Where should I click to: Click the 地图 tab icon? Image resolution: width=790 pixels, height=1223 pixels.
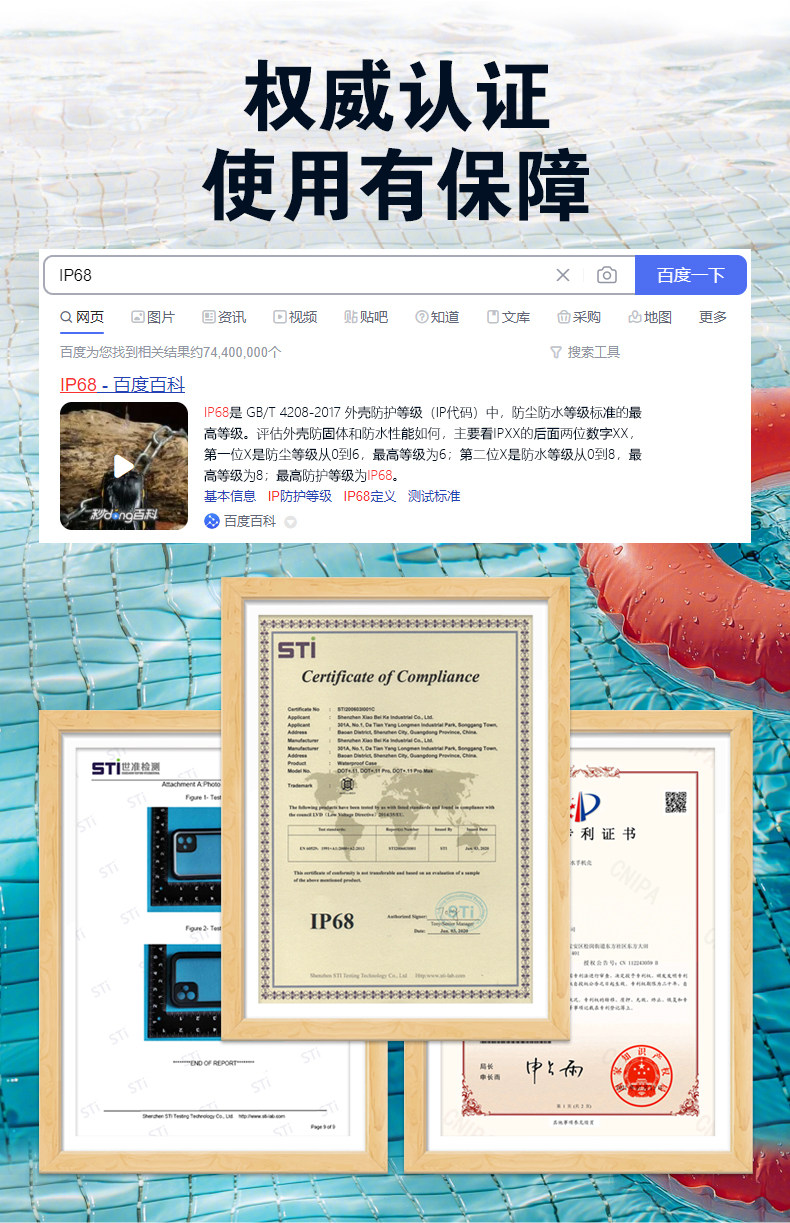pyautogui.click(x=635, y=317)
